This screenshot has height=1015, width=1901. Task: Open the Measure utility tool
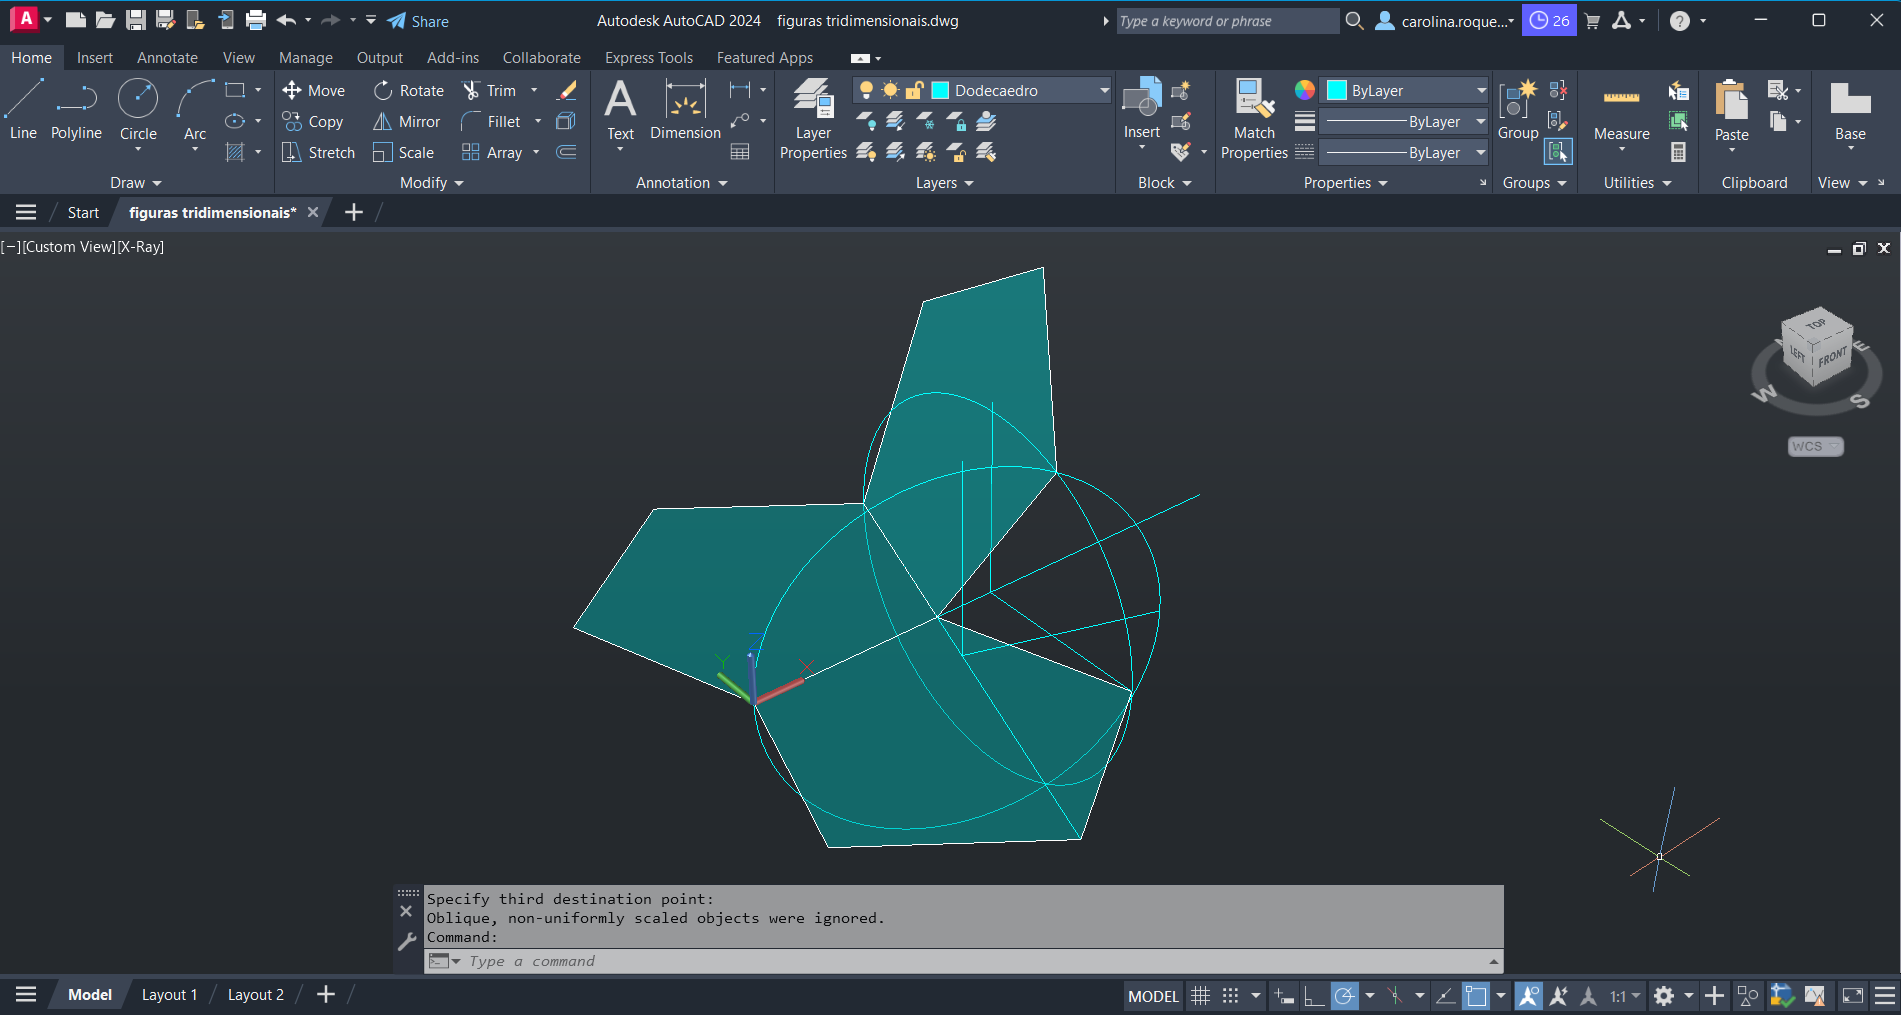pos(1621,112)
